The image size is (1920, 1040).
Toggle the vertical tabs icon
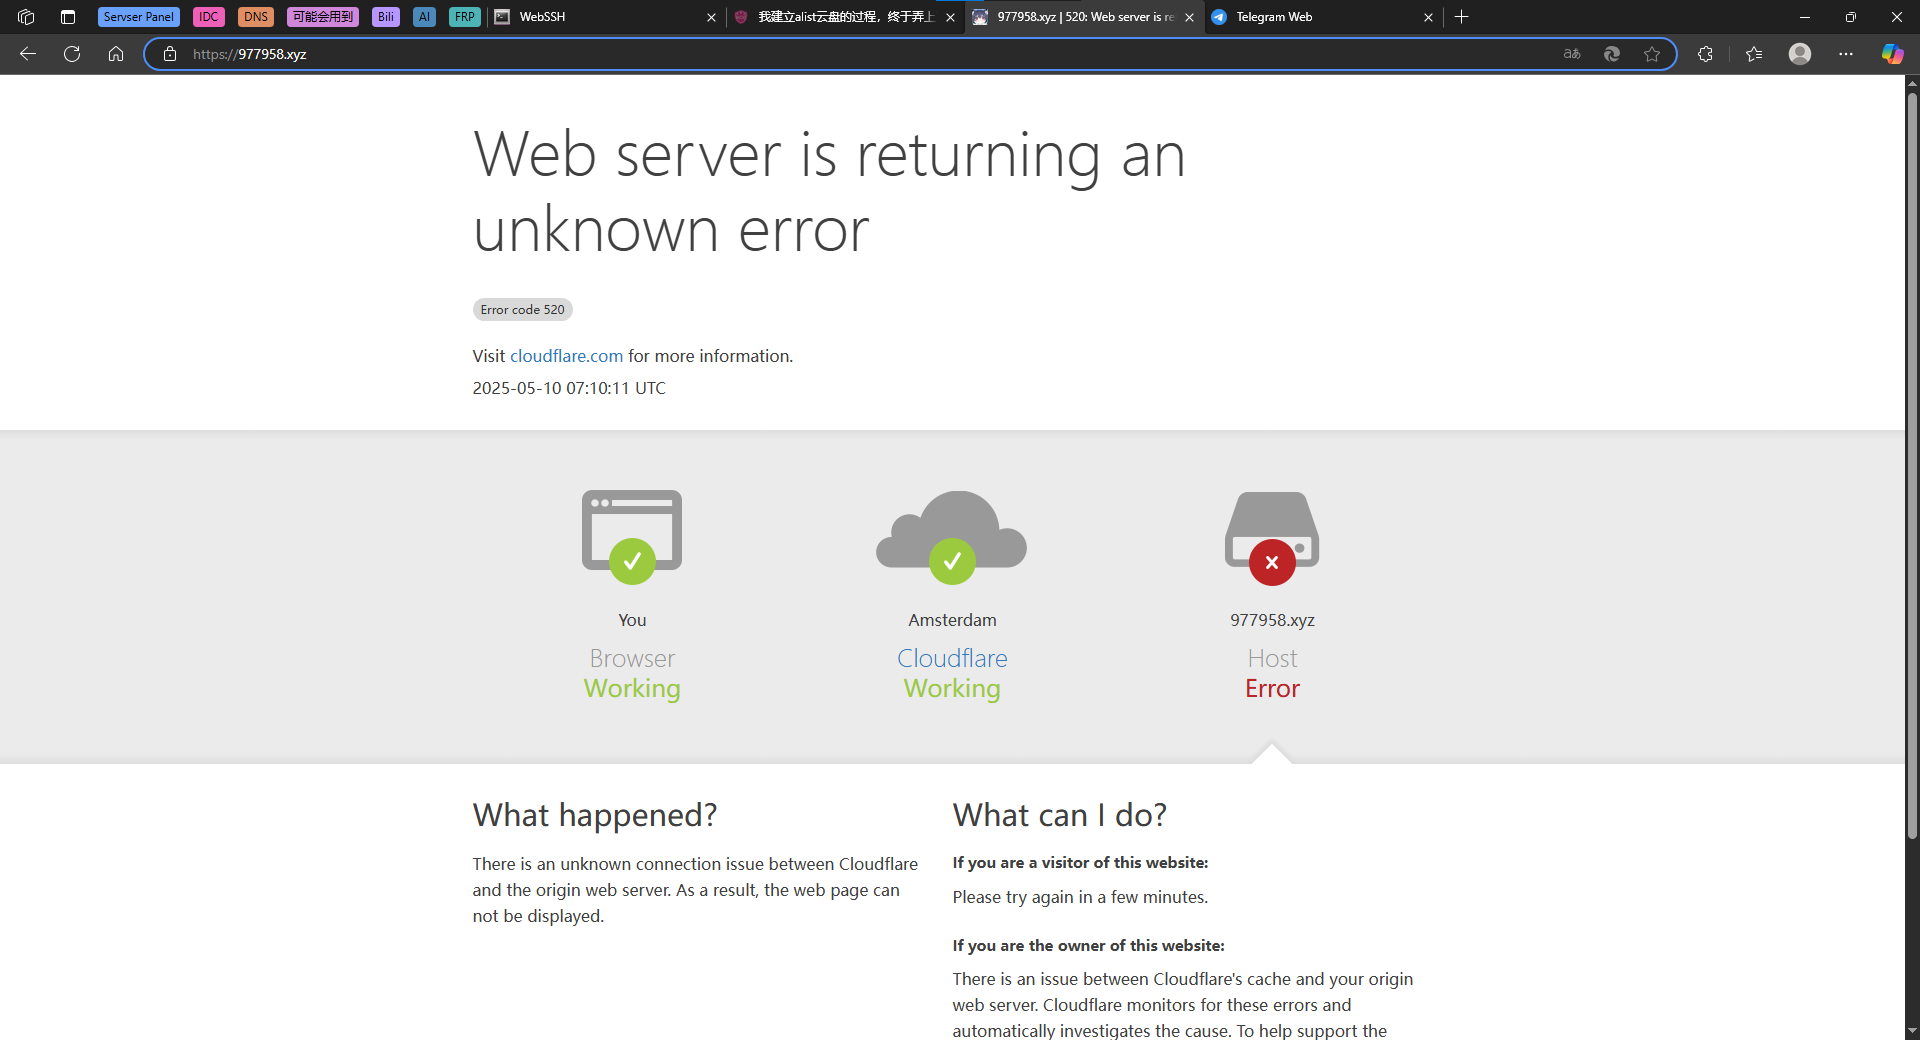68,17
